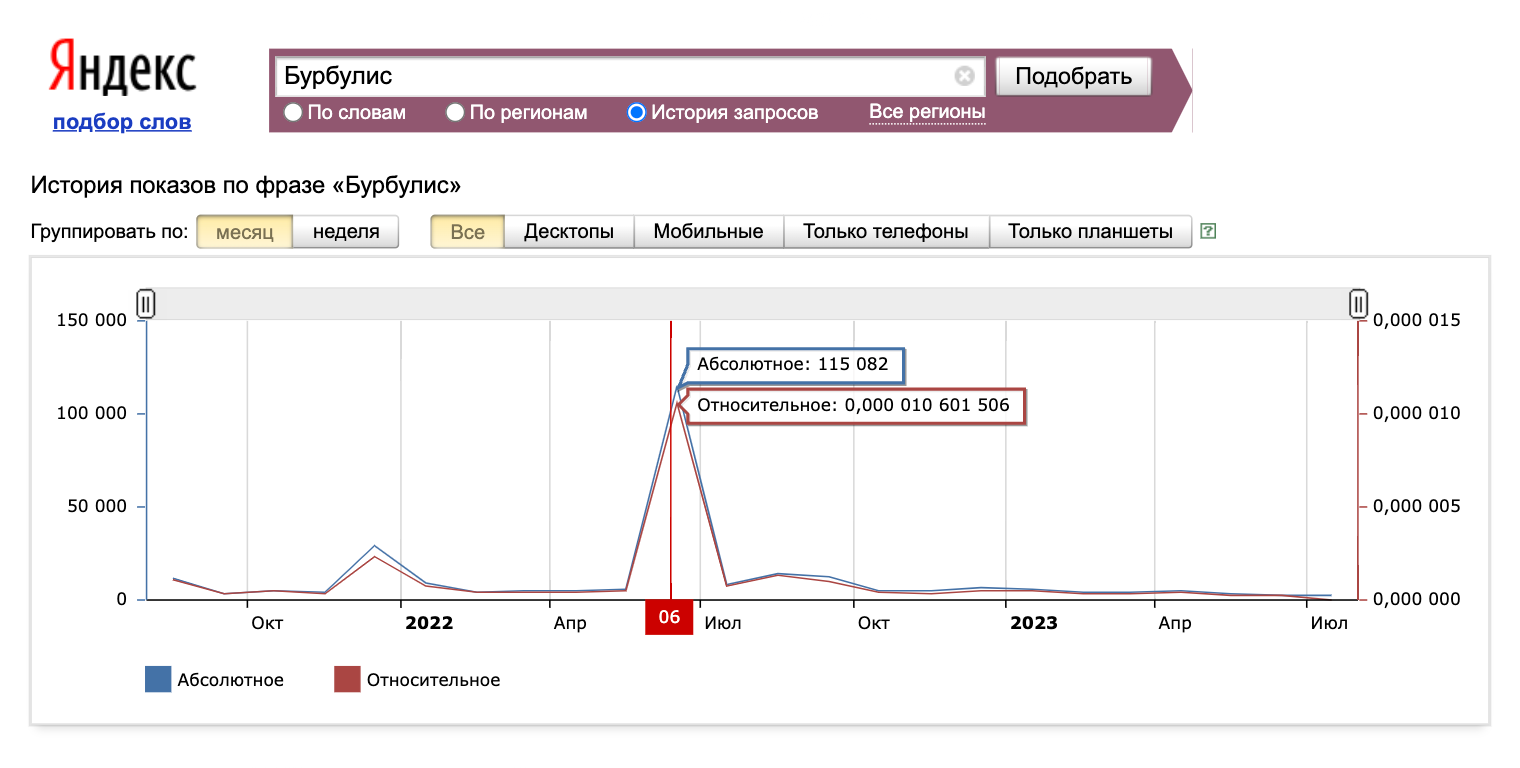The width and height of the screenshot is (1520, 768).
Task: Click the 150 000 axis value
Action: pos(94,320)
